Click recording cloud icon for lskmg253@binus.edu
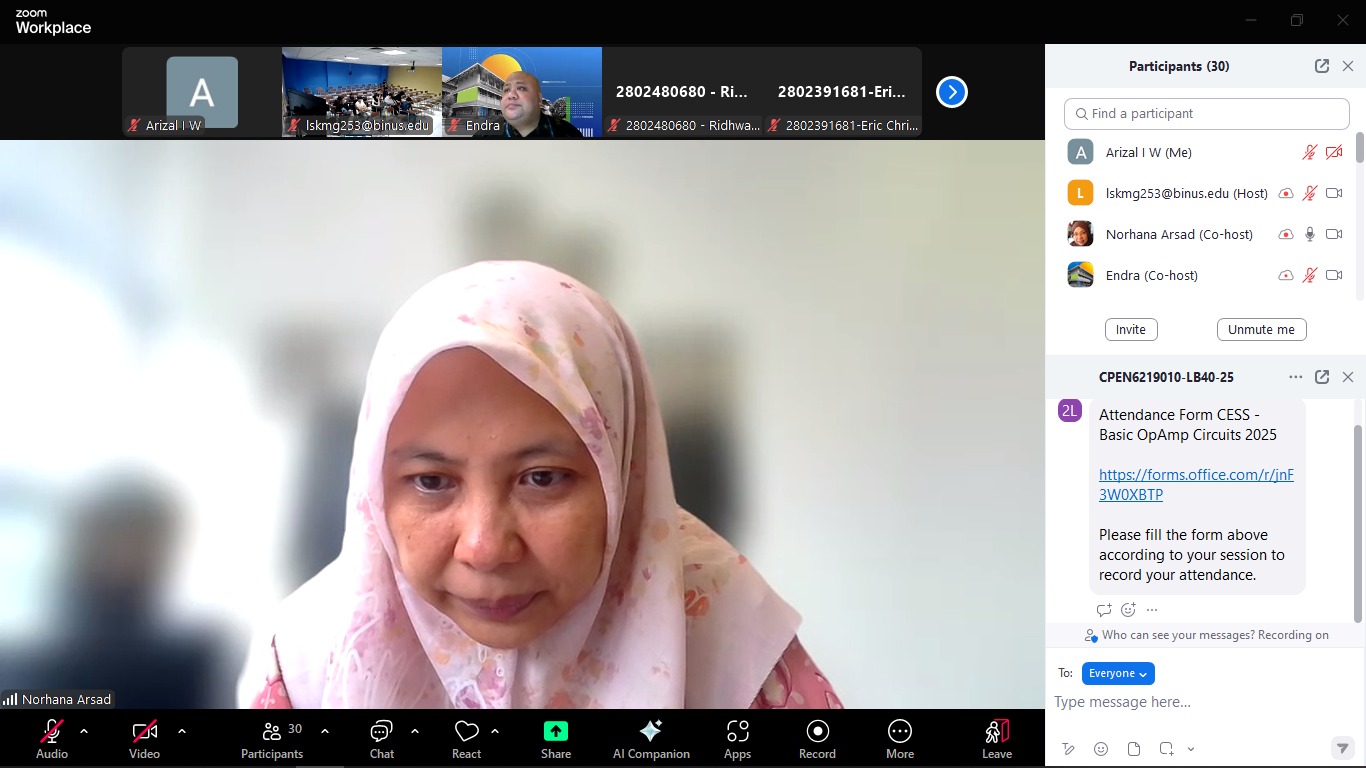The width and height of the screenshot is (1366, 768). click(x=1286, y=194)
